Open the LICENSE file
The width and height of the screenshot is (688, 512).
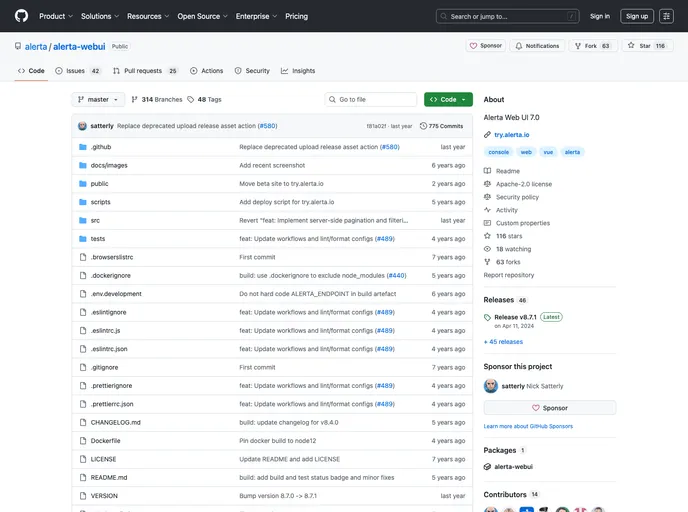click(x=103, y=459)
